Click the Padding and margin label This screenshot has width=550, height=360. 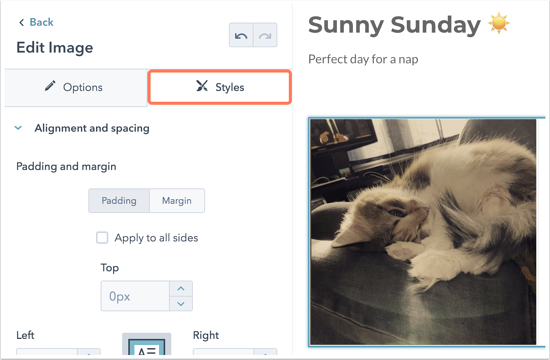point(66,166)
